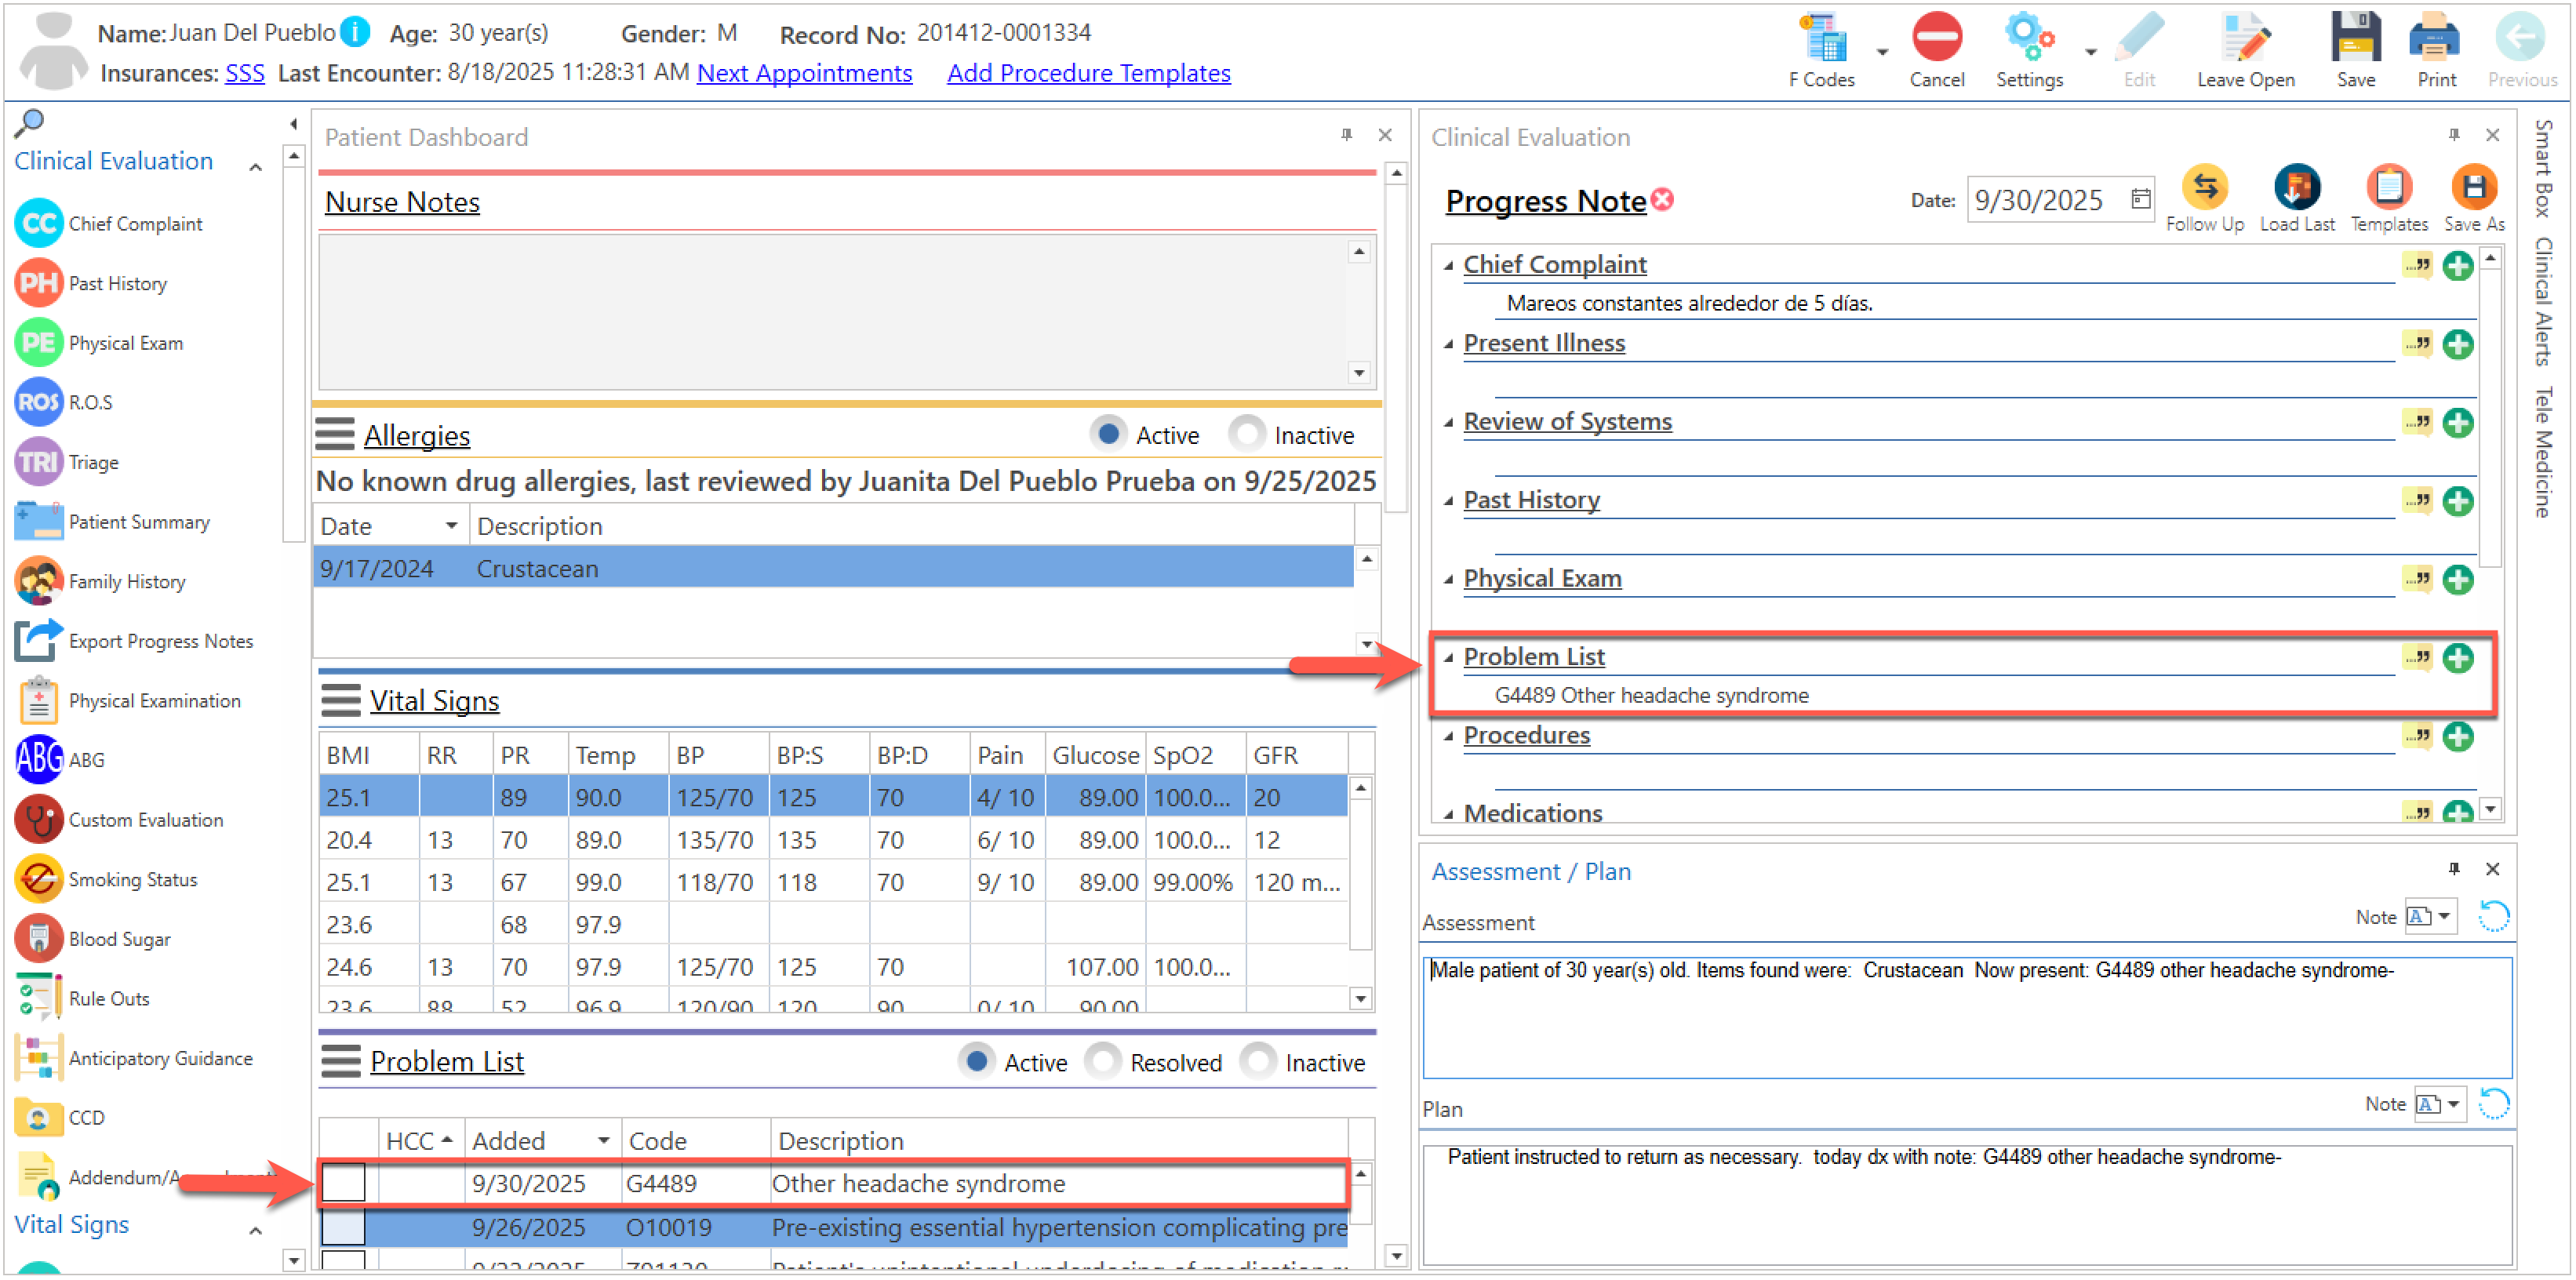Click the Next Appointments link

[x=804, y=73]
